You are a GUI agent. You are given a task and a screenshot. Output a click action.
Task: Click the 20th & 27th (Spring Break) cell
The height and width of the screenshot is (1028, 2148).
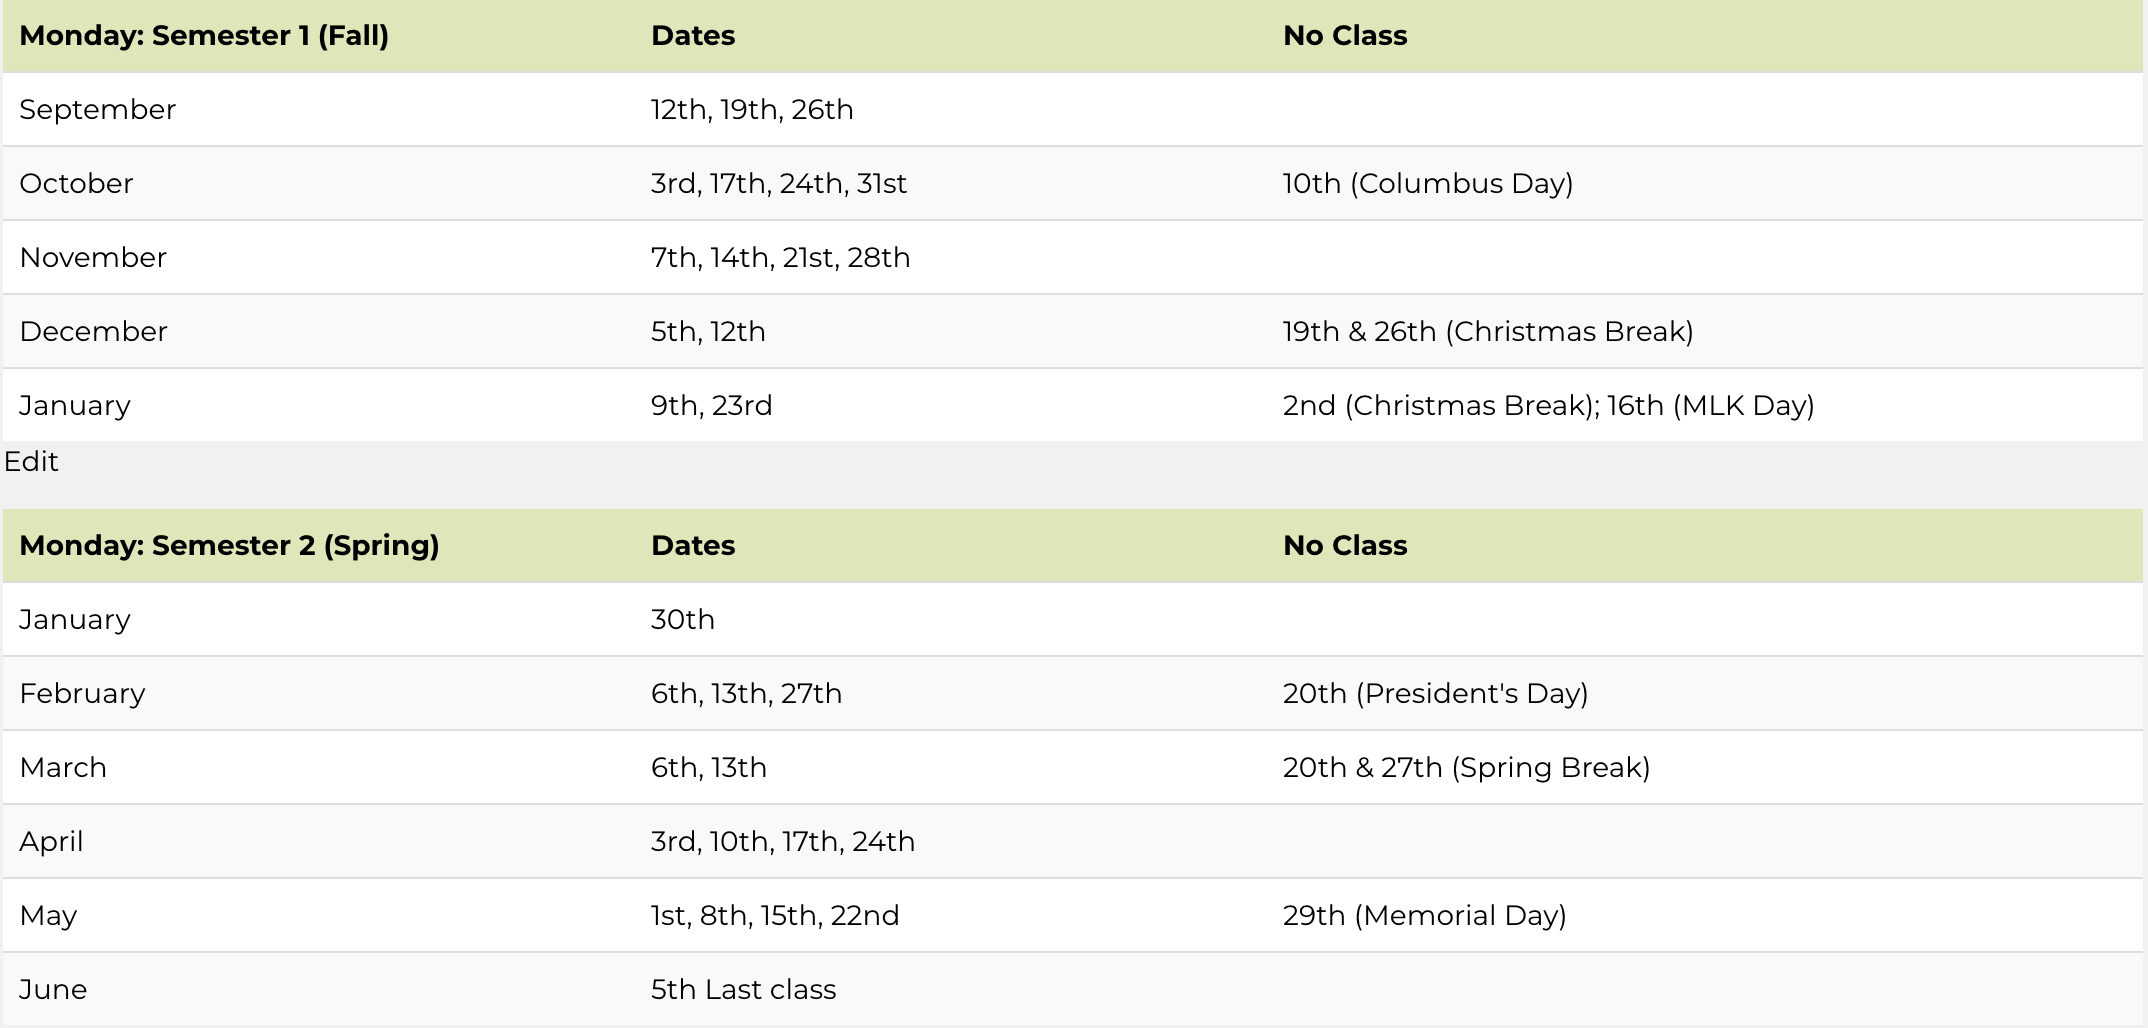coord(1466,768)
